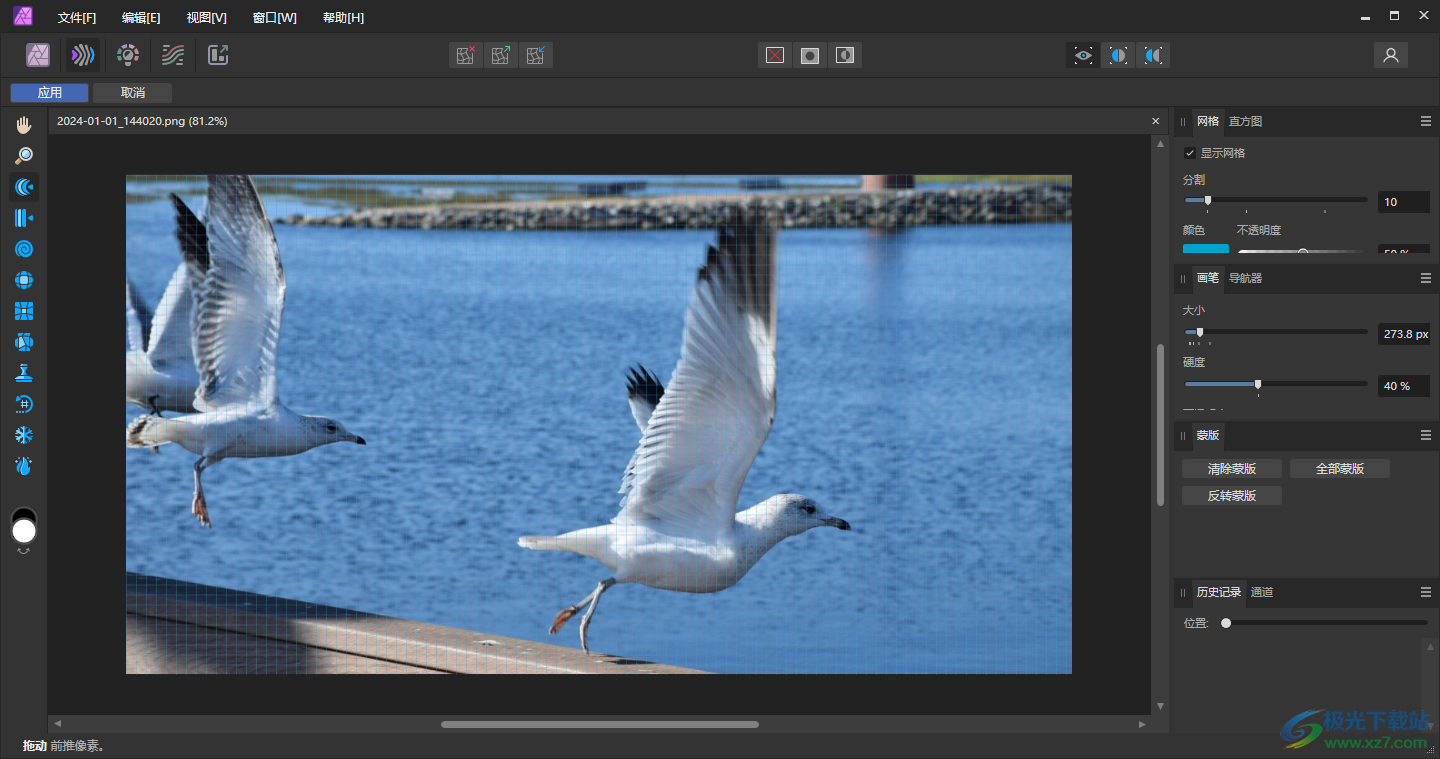Open the 网格 panel options menu
1440x759 pixels.
pos(1426,121)
